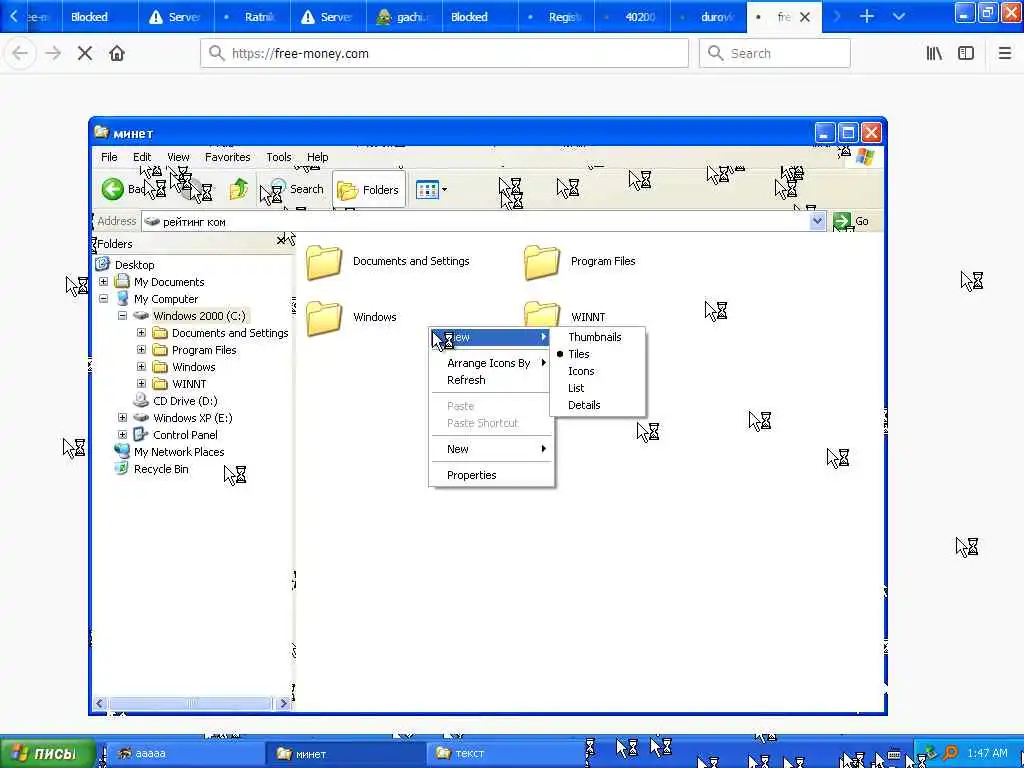The height and width of the screenshot is (768, 1024).
Task: Select CD Drive (D:) in tree
Action: (185, 401)
